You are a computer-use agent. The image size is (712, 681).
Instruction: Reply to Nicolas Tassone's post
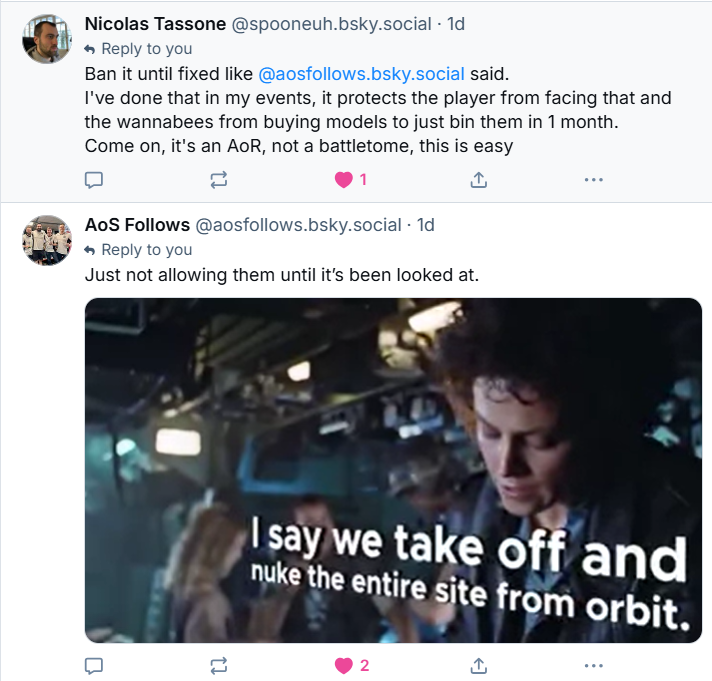coord(94,180)
